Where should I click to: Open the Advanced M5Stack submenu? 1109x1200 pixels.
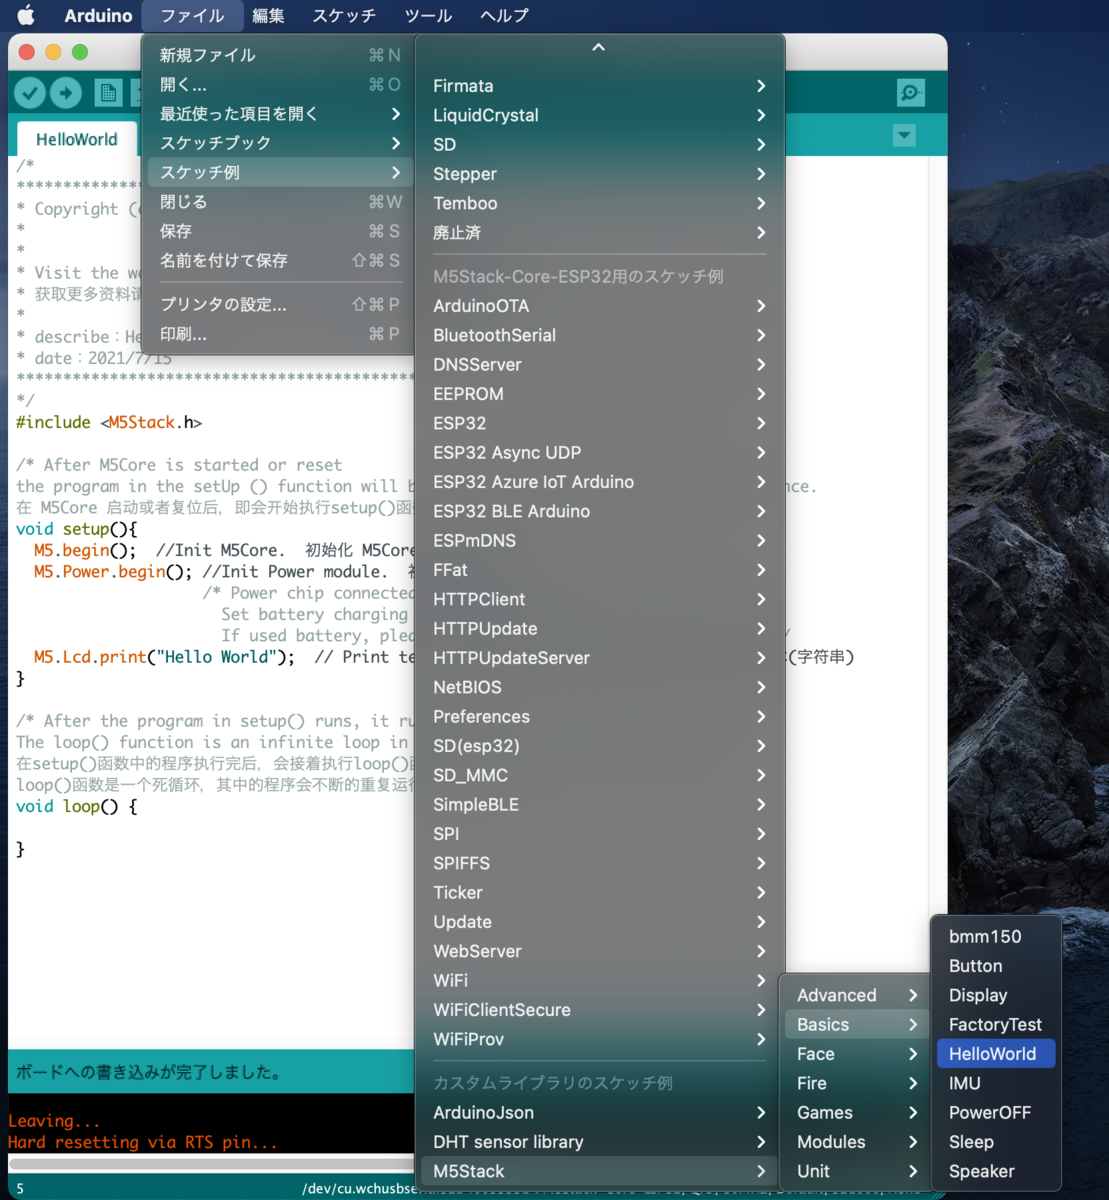(x=856, y=995)
